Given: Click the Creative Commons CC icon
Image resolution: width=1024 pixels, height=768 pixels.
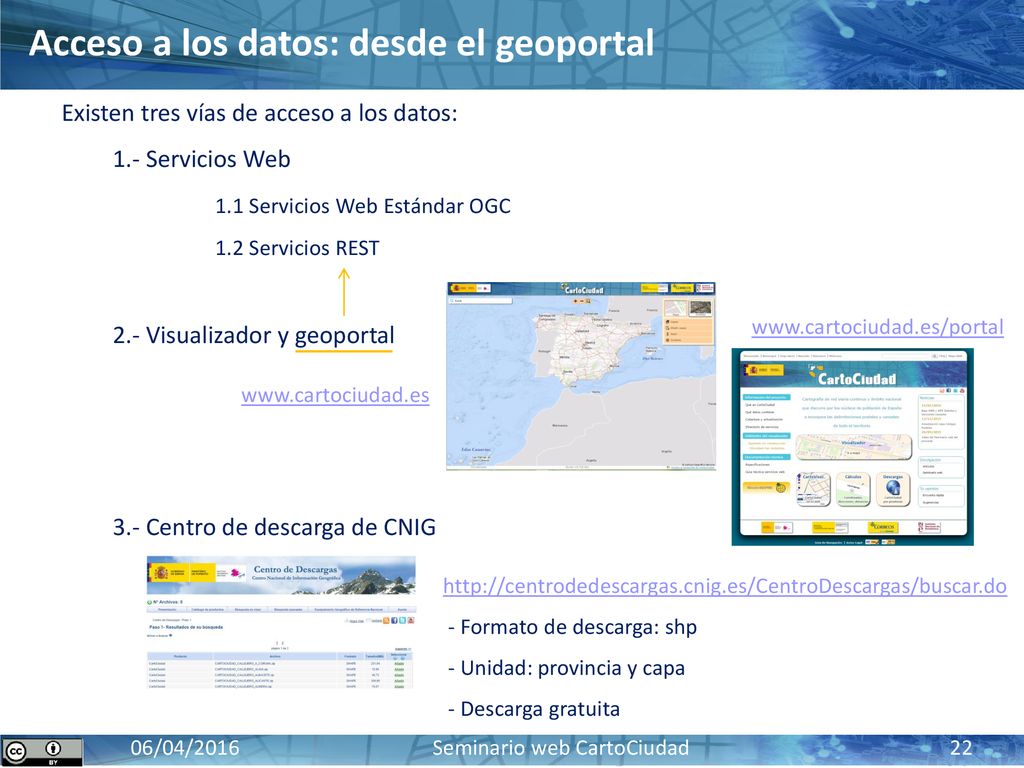Looking at the screenshot, I should tap(16, 752).
